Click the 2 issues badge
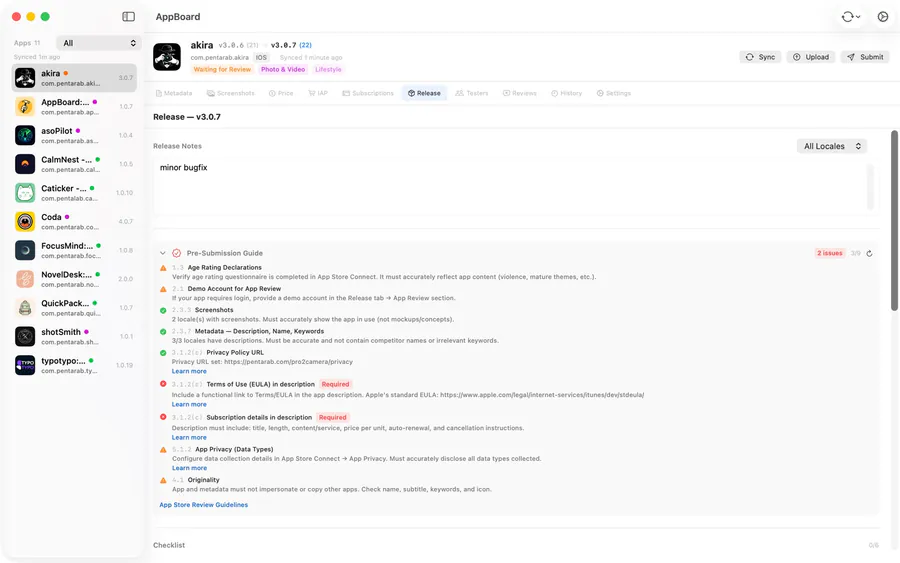 pyautogui.click(x=830, y=253)
